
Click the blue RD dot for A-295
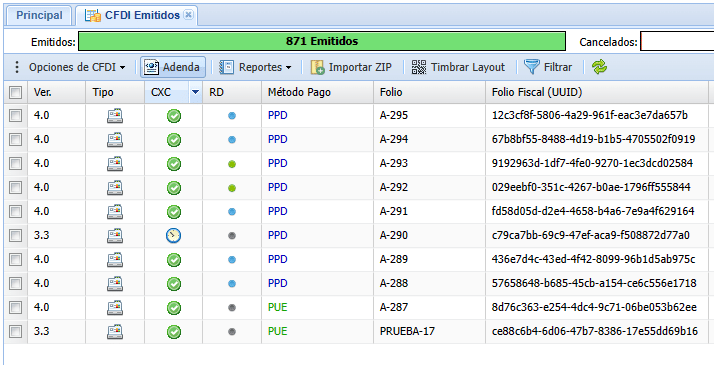tap(232, 116)
